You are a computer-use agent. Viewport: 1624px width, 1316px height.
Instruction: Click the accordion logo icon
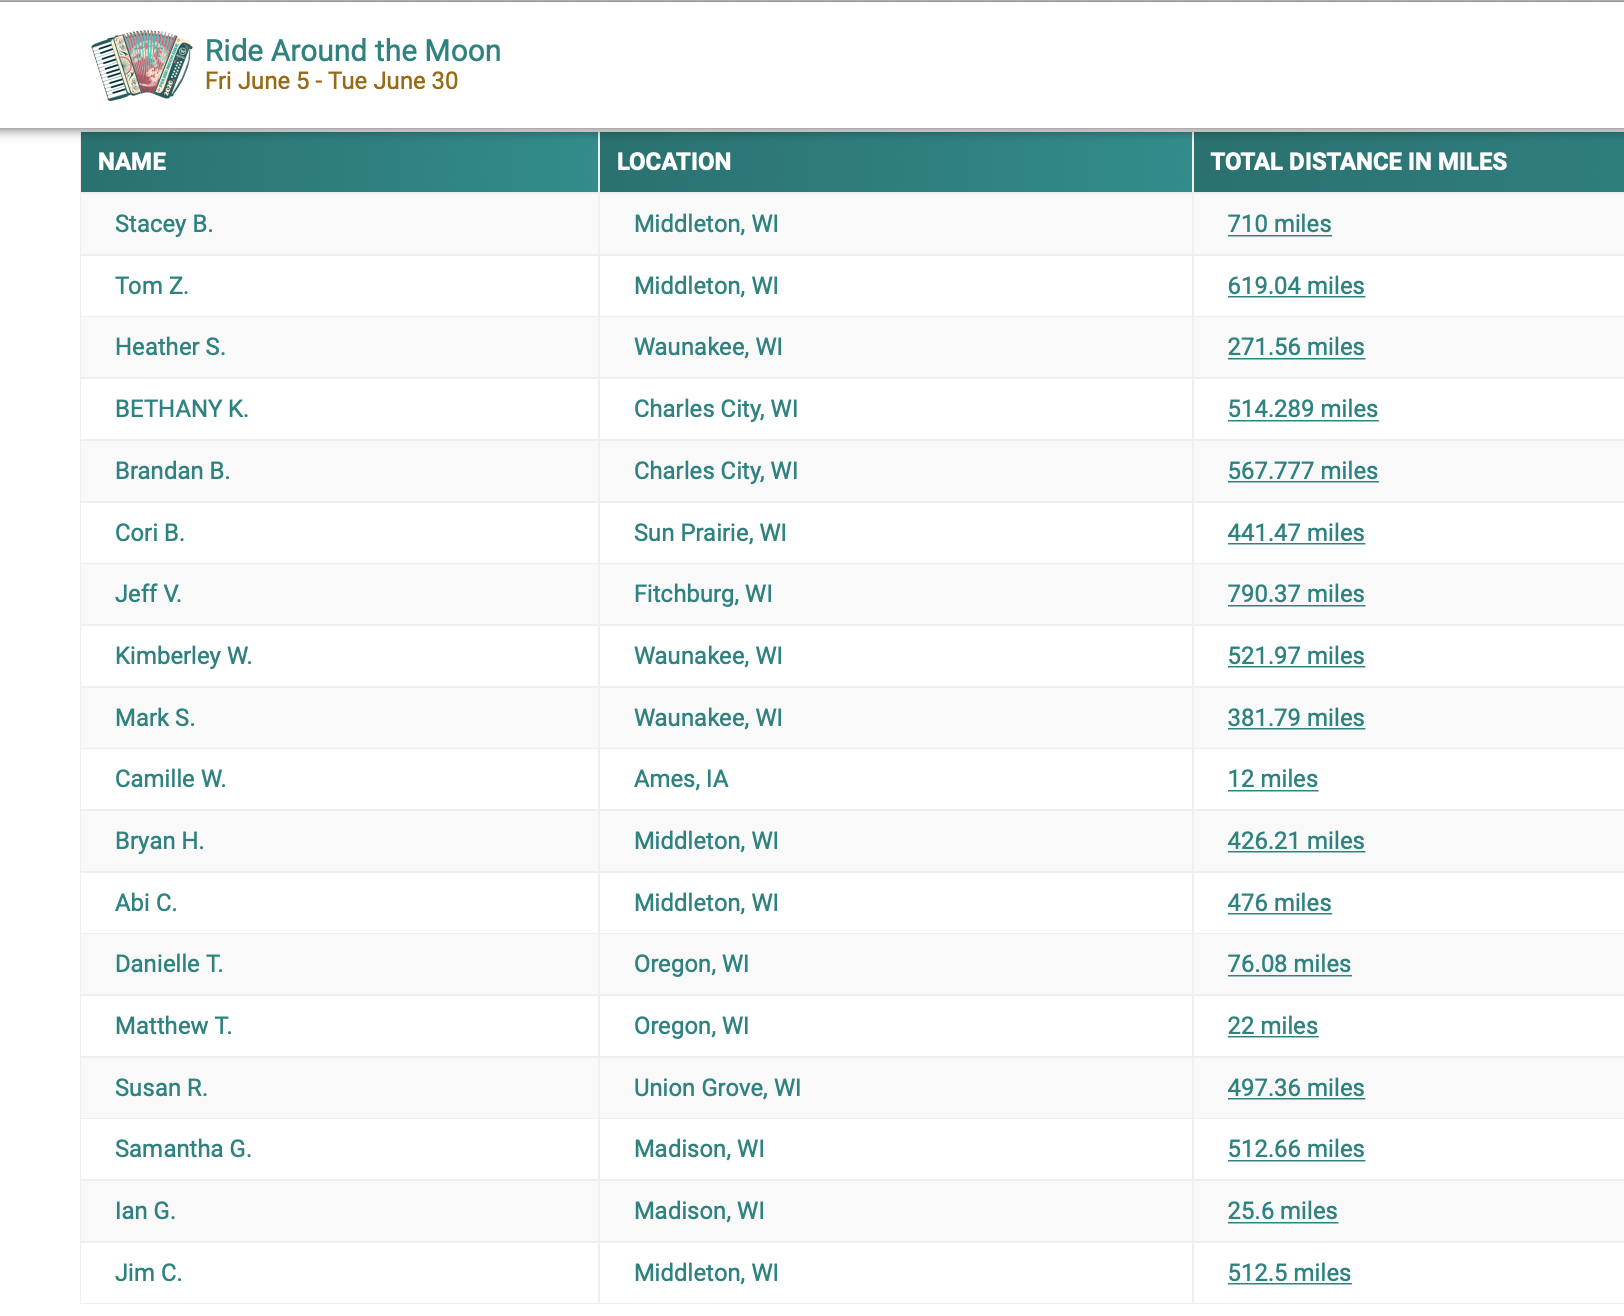(x=141, y=65)
